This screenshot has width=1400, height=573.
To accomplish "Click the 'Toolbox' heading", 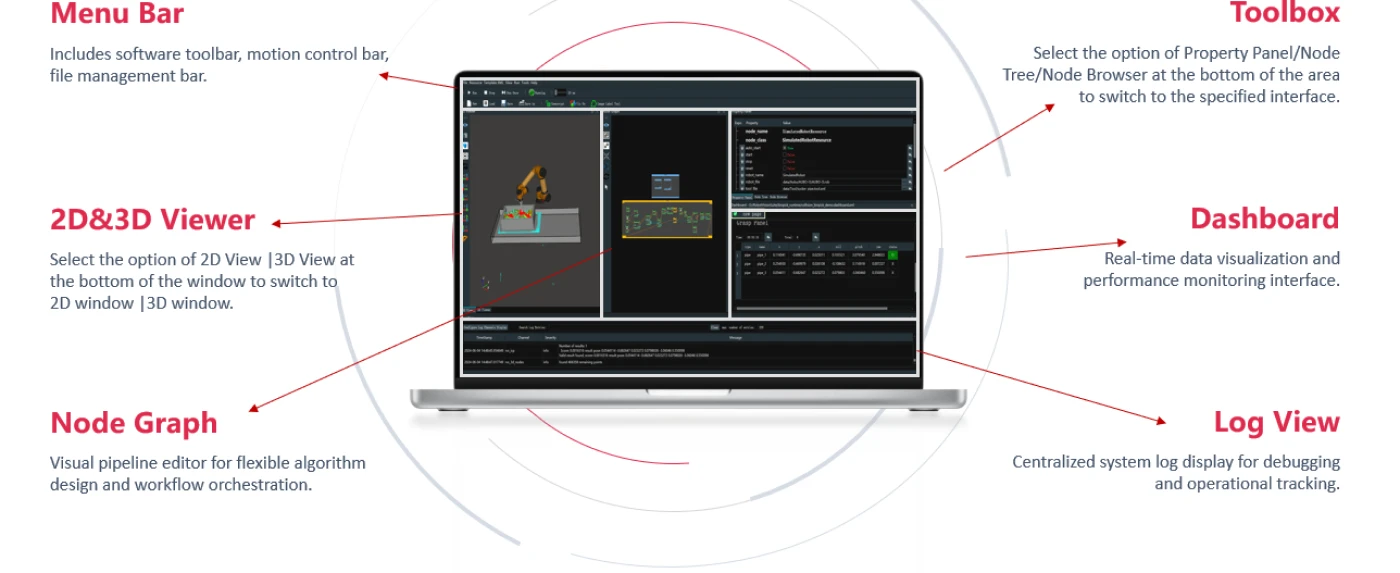I will [x=1284, y=12].
